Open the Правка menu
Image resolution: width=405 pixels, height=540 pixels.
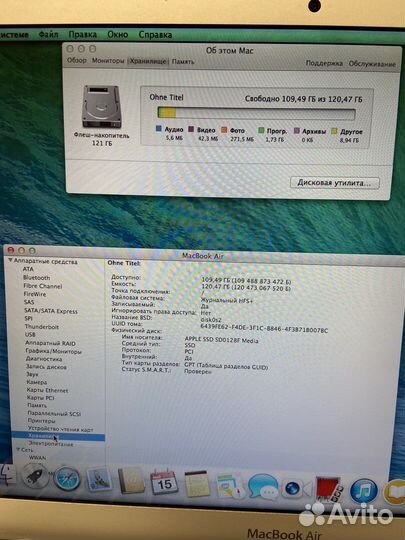click(x=83, y=35)
